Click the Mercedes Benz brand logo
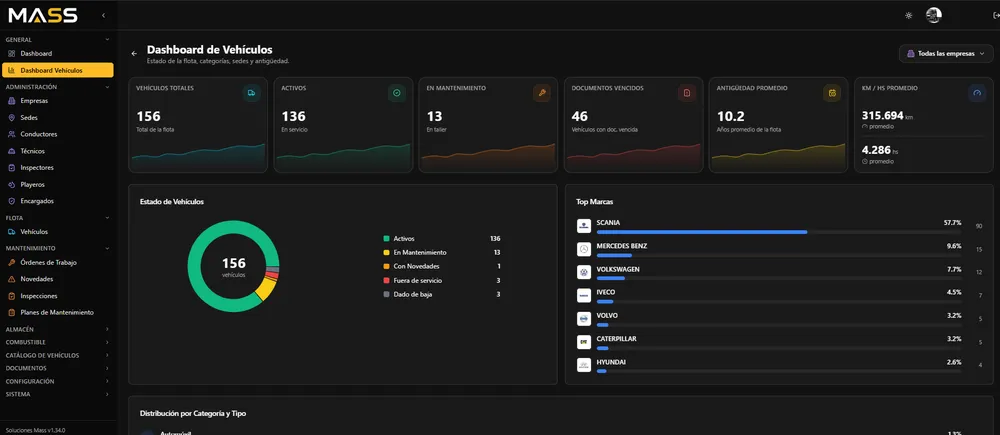Image resolution: width=1000 pixels, height=435 pixels. click(584, 249)
